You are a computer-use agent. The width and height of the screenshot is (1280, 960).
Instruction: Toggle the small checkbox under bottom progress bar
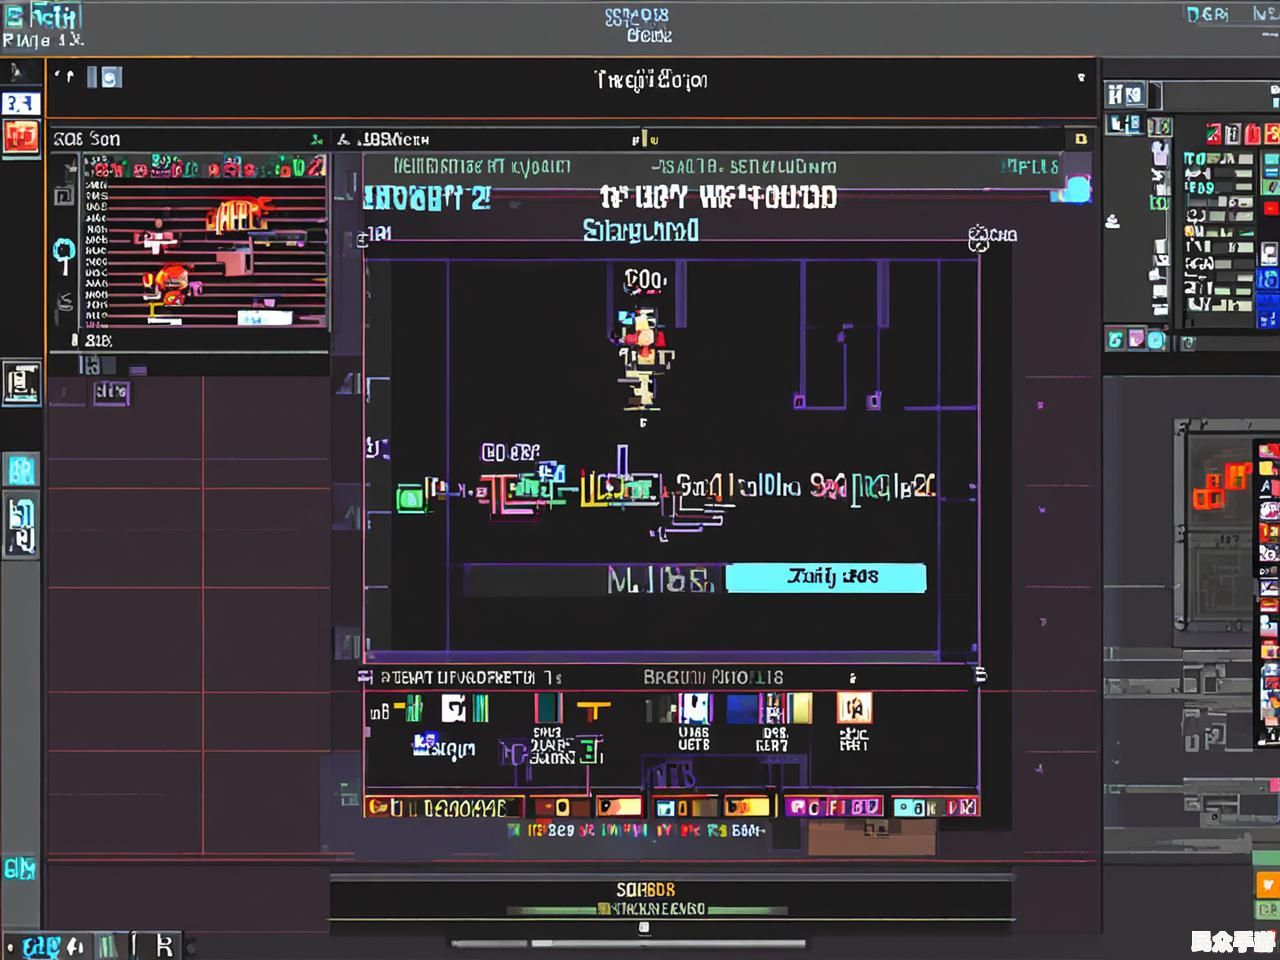click(644, 927)
